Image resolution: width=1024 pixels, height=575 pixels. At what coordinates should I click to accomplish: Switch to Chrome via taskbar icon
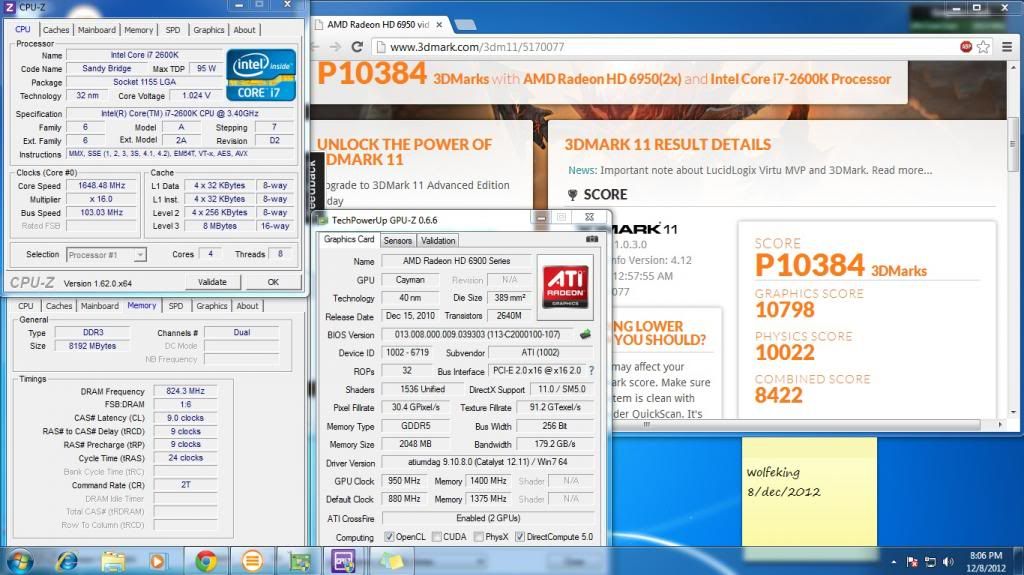(x=206, y=561)
